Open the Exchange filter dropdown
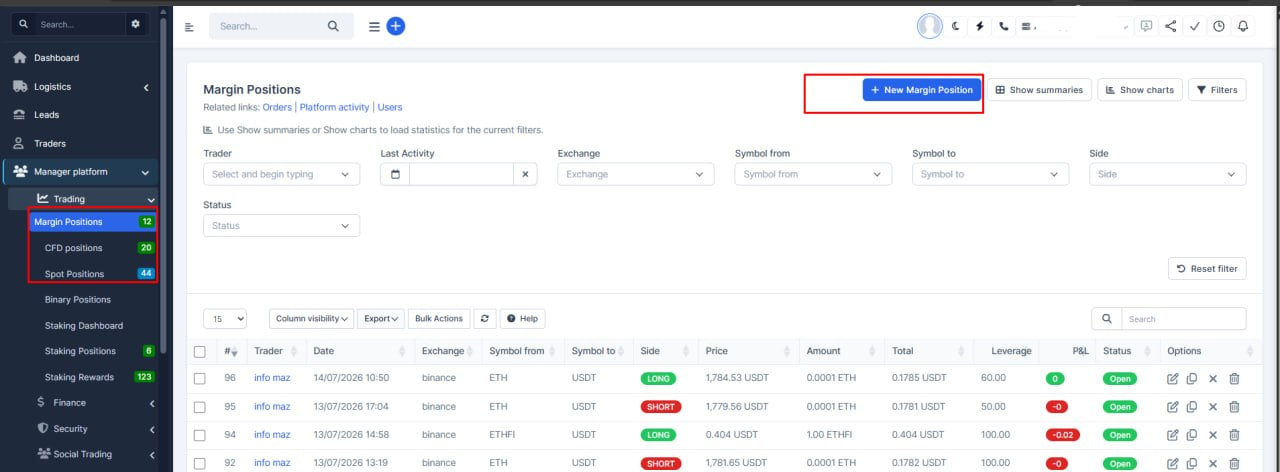1280x472 pixels. [x=636, y=174]
